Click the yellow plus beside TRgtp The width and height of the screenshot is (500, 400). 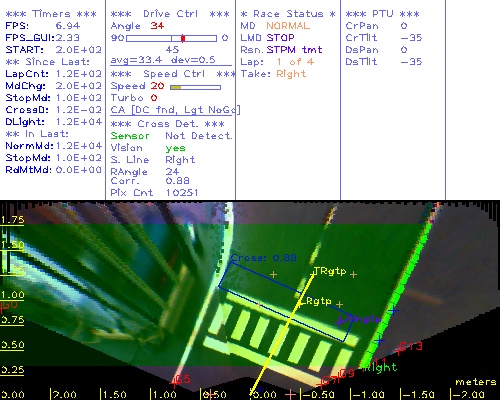354,274
